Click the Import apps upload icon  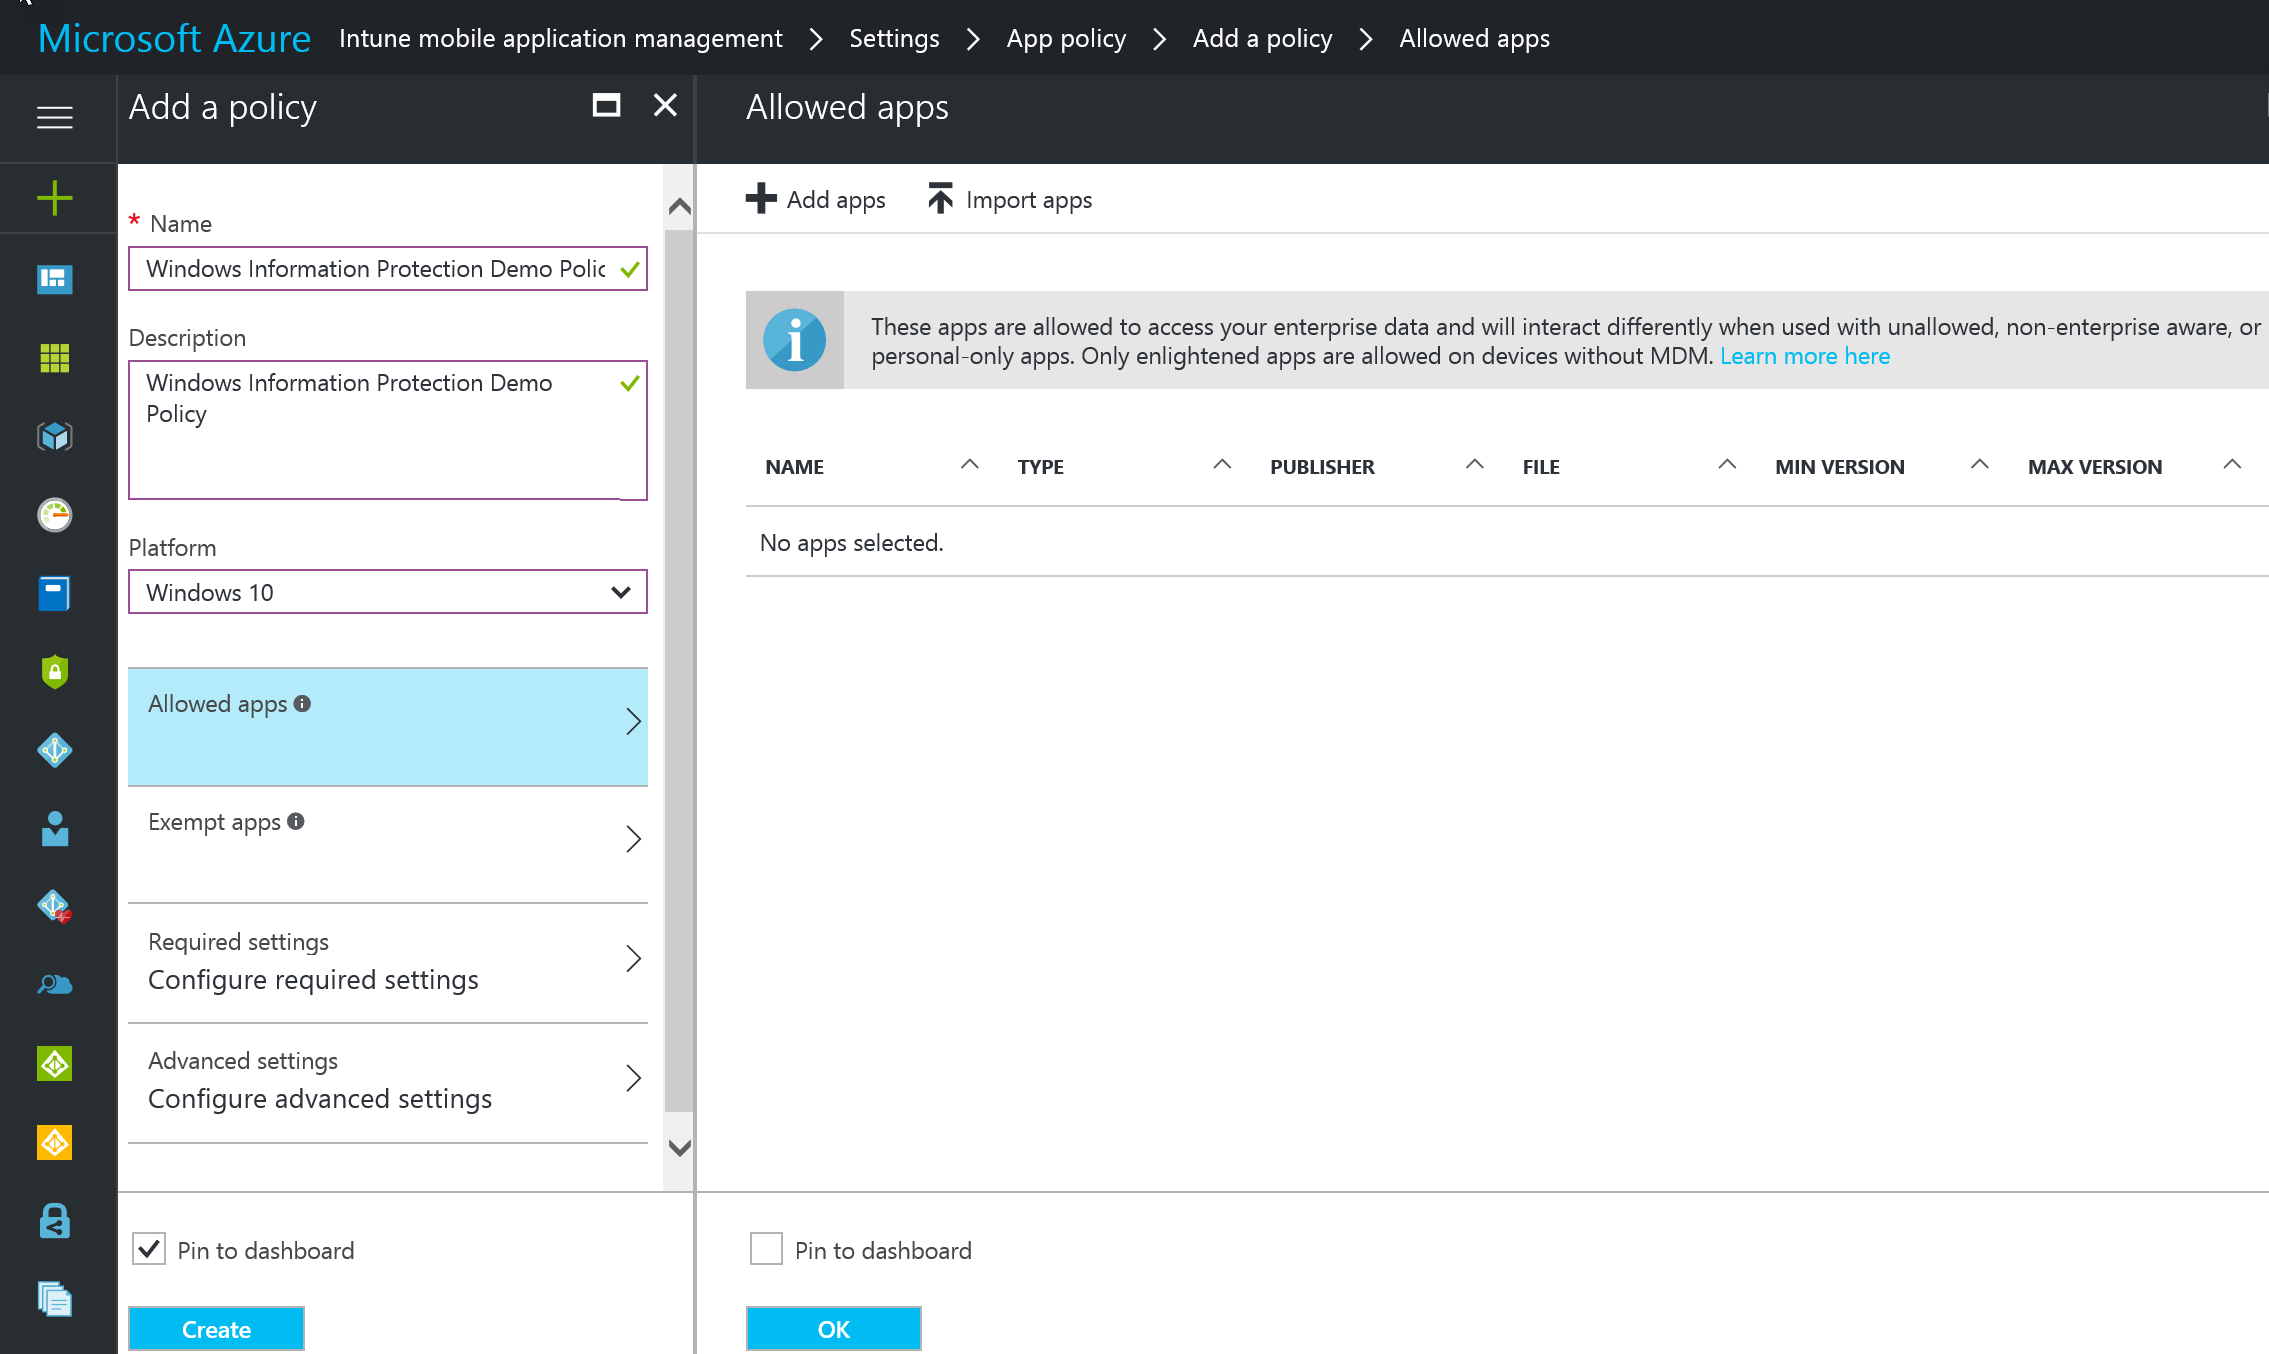940,199
